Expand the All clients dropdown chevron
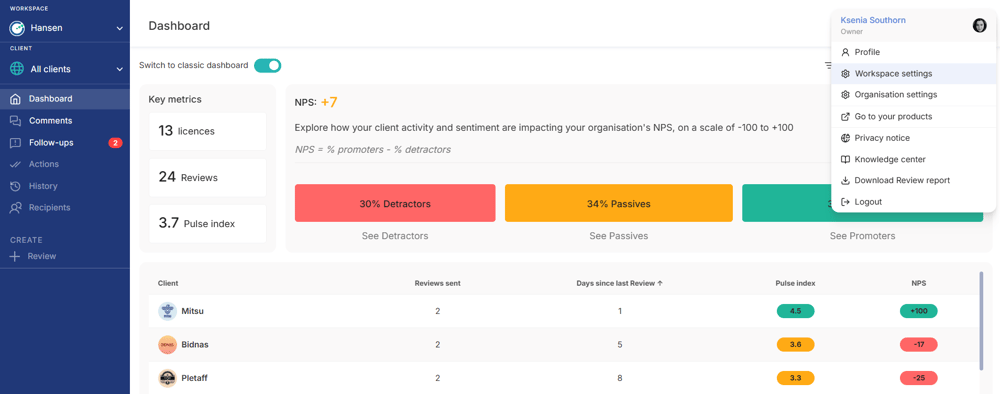 [x=120, y=69]
